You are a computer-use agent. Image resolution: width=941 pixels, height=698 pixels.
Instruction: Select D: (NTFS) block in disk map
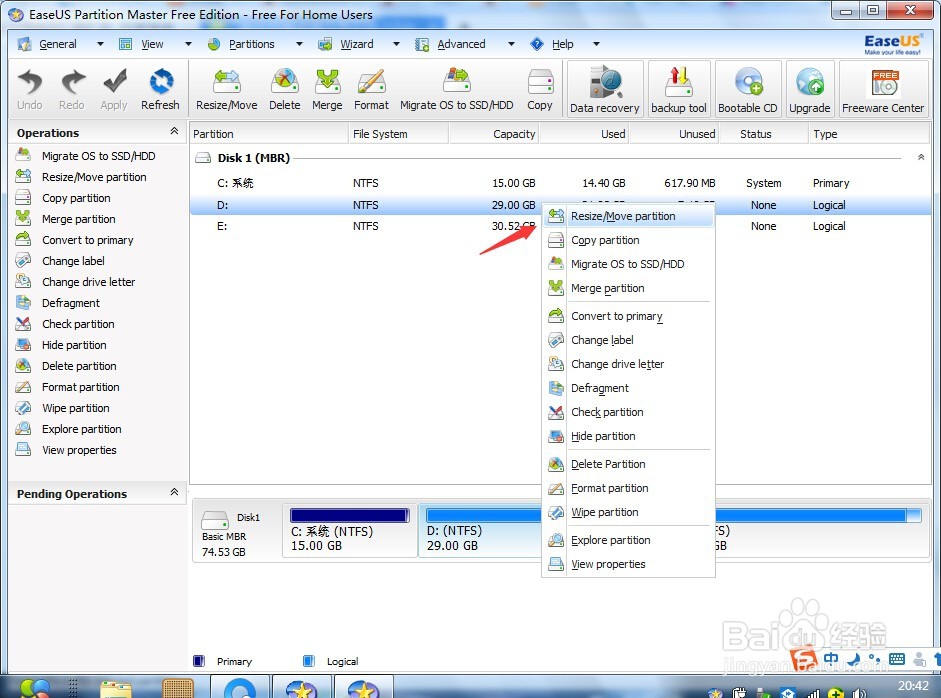(480, 531)
